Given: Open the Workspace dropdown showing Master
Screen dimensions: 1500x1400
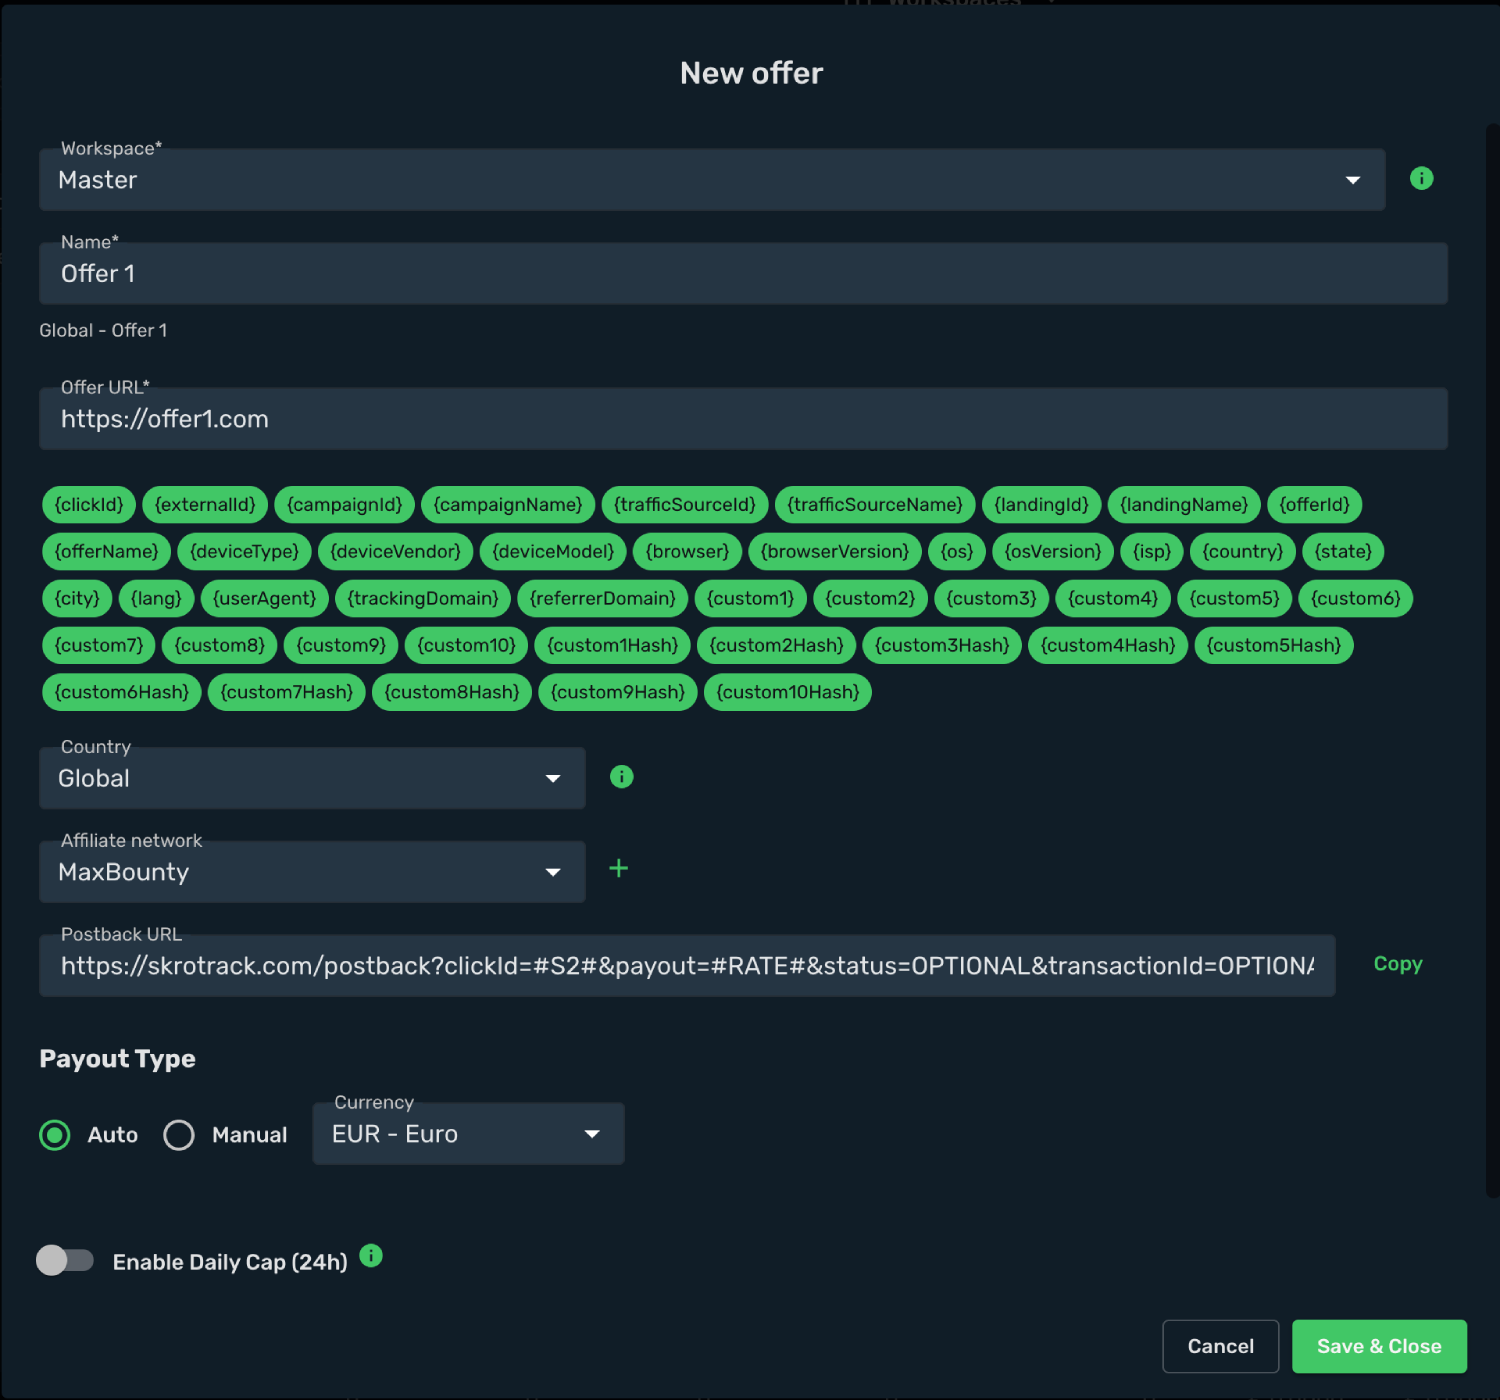Looking at the screenshot, I should tap(712, 180).
